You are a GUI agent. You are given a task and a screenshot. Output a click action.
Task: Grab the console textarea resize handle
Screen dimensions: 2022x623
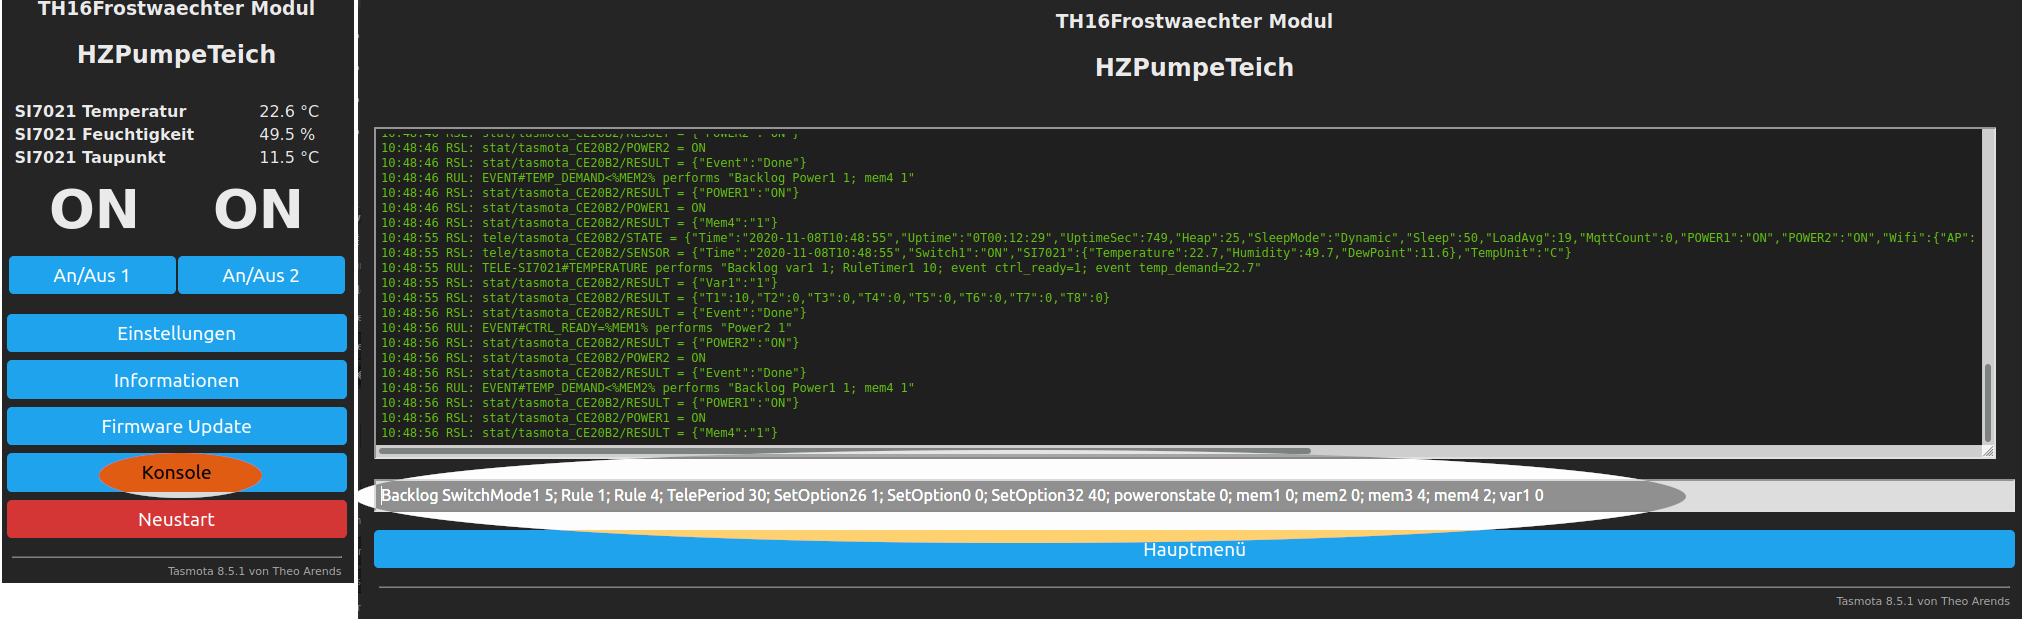(x=1988, y=452)
